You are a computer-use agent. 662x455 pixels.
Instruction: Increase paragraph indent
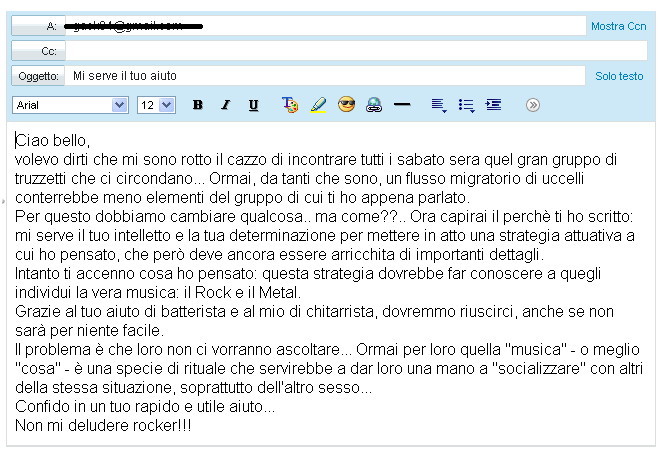(493, 105)
